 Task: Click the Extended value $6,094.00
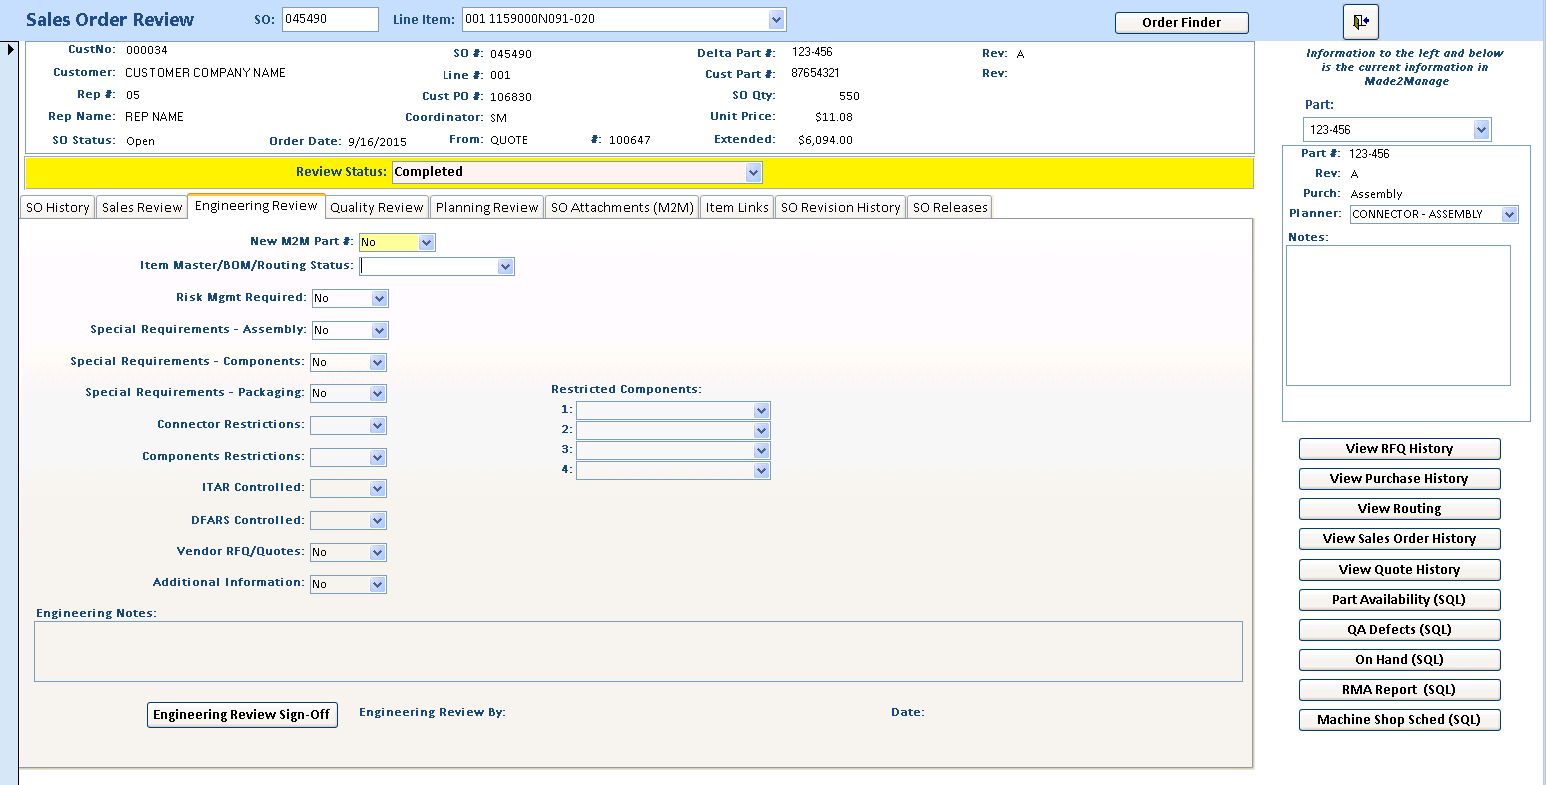tap(825, 140)
